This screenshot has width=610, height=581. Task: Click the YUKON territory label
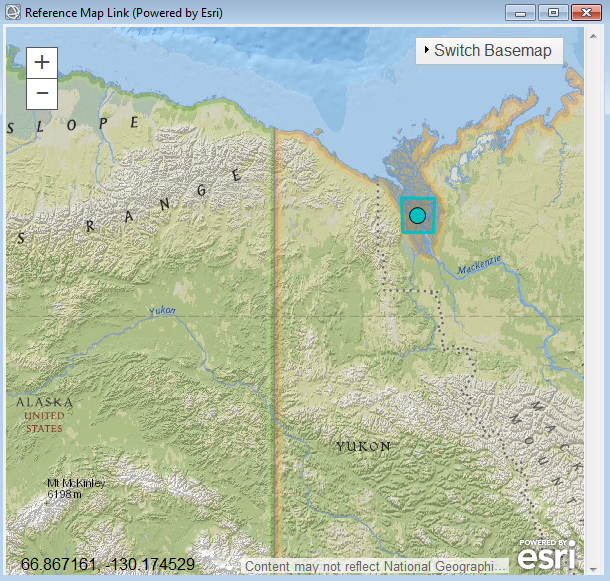(x=363, y=446)
